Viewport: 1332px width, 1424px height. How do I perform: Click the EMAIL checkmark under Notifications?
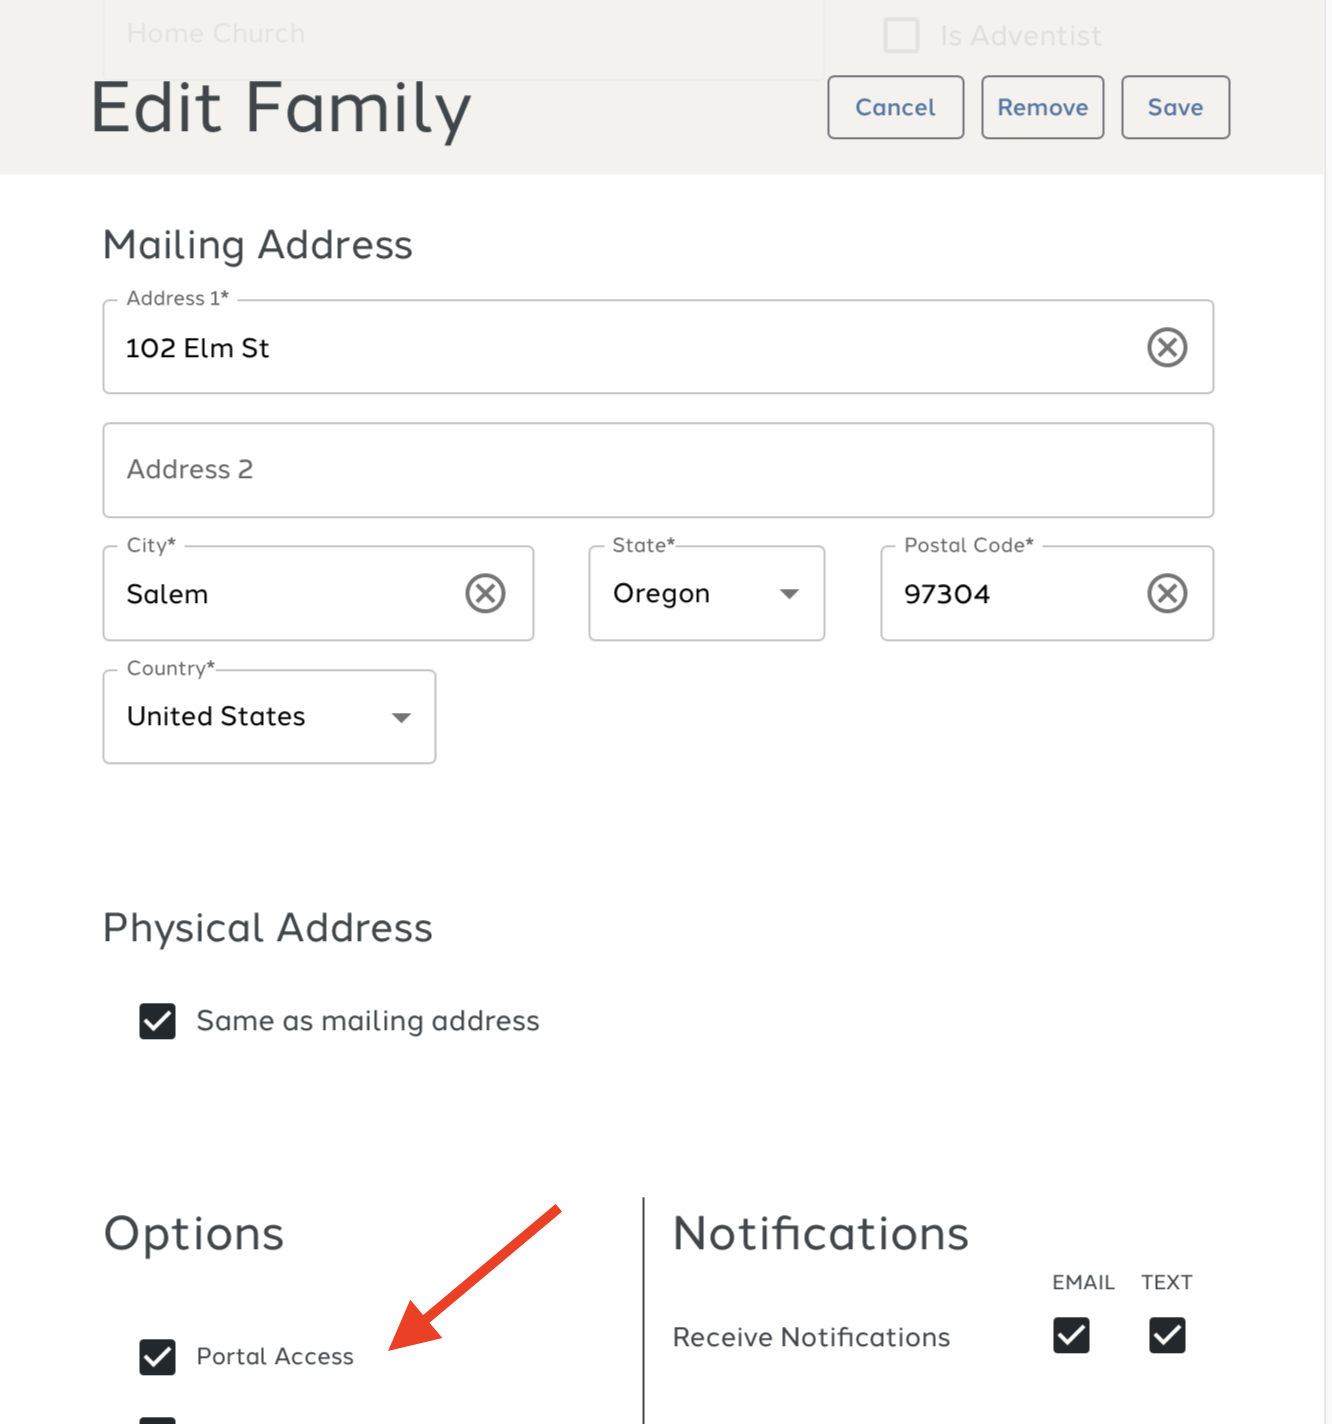click(1070, 1335)
